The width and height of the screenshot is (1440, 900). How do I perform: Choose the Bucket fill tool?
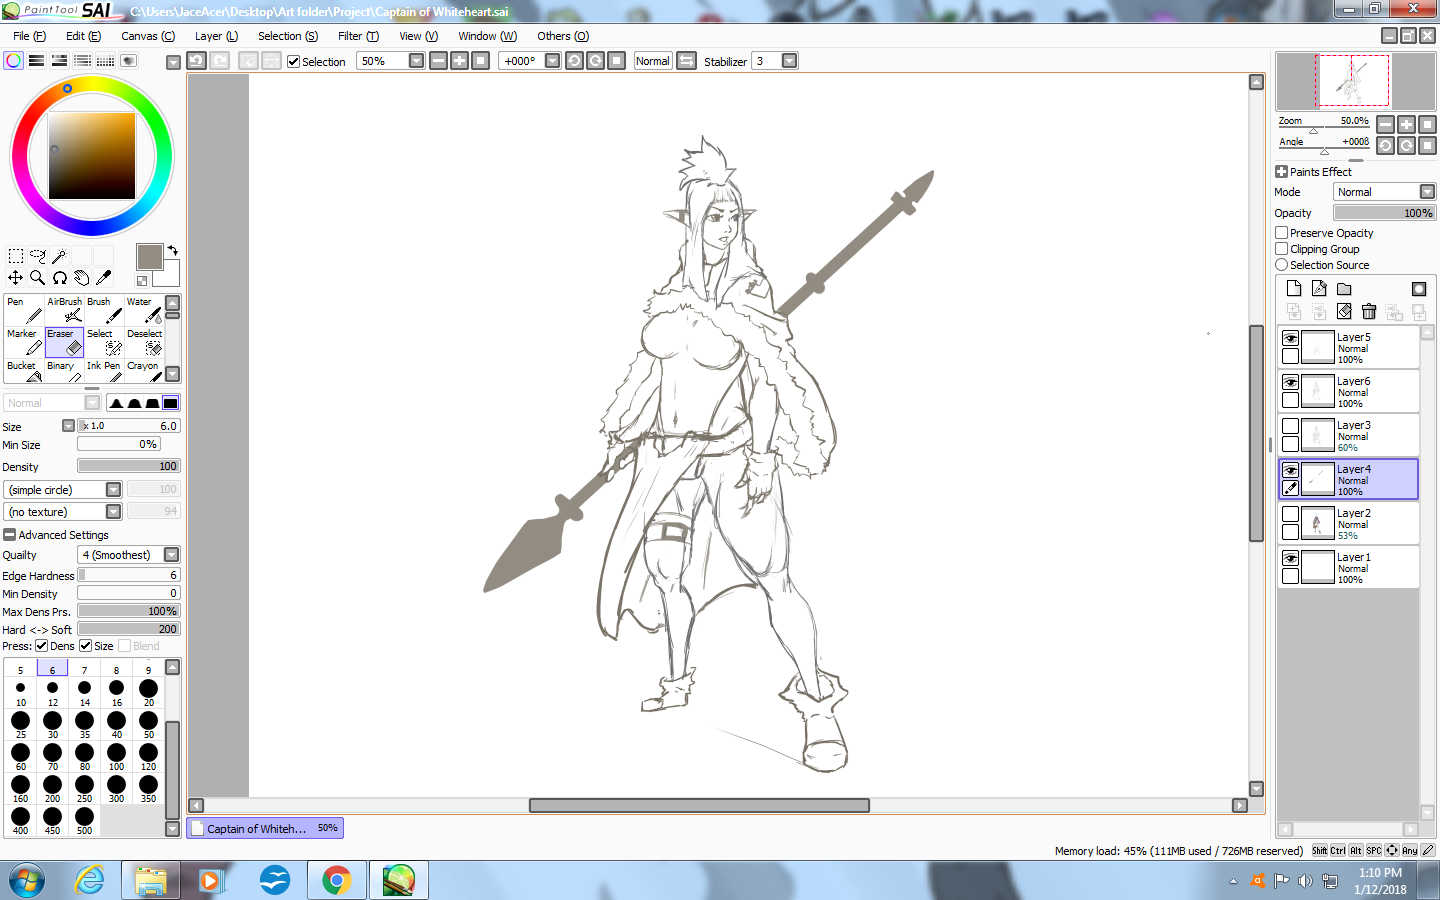click(24, 371)
